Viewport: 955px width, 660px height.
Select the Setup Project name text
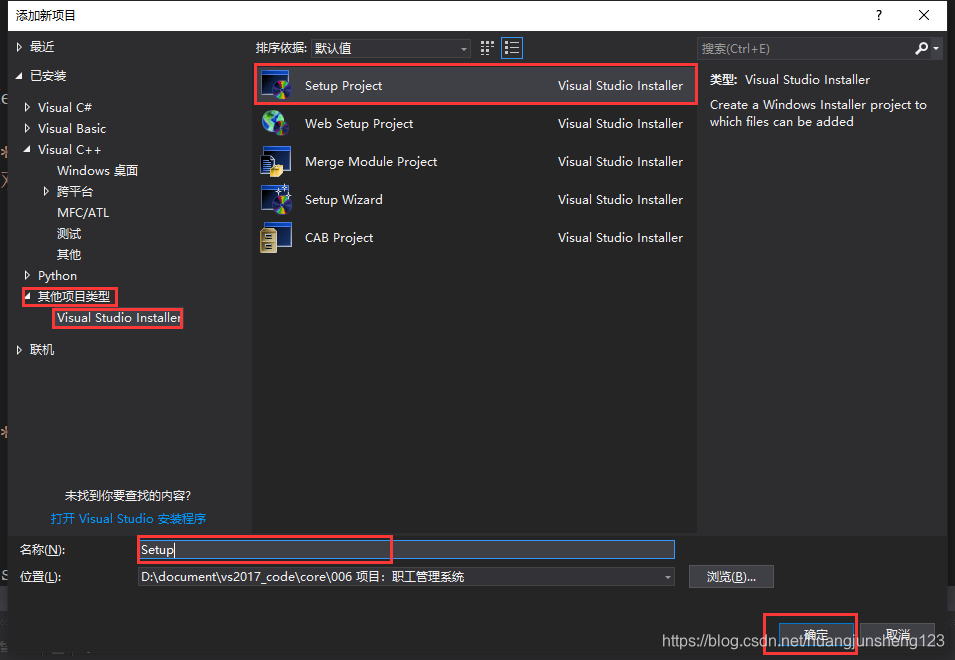[344, 86]
